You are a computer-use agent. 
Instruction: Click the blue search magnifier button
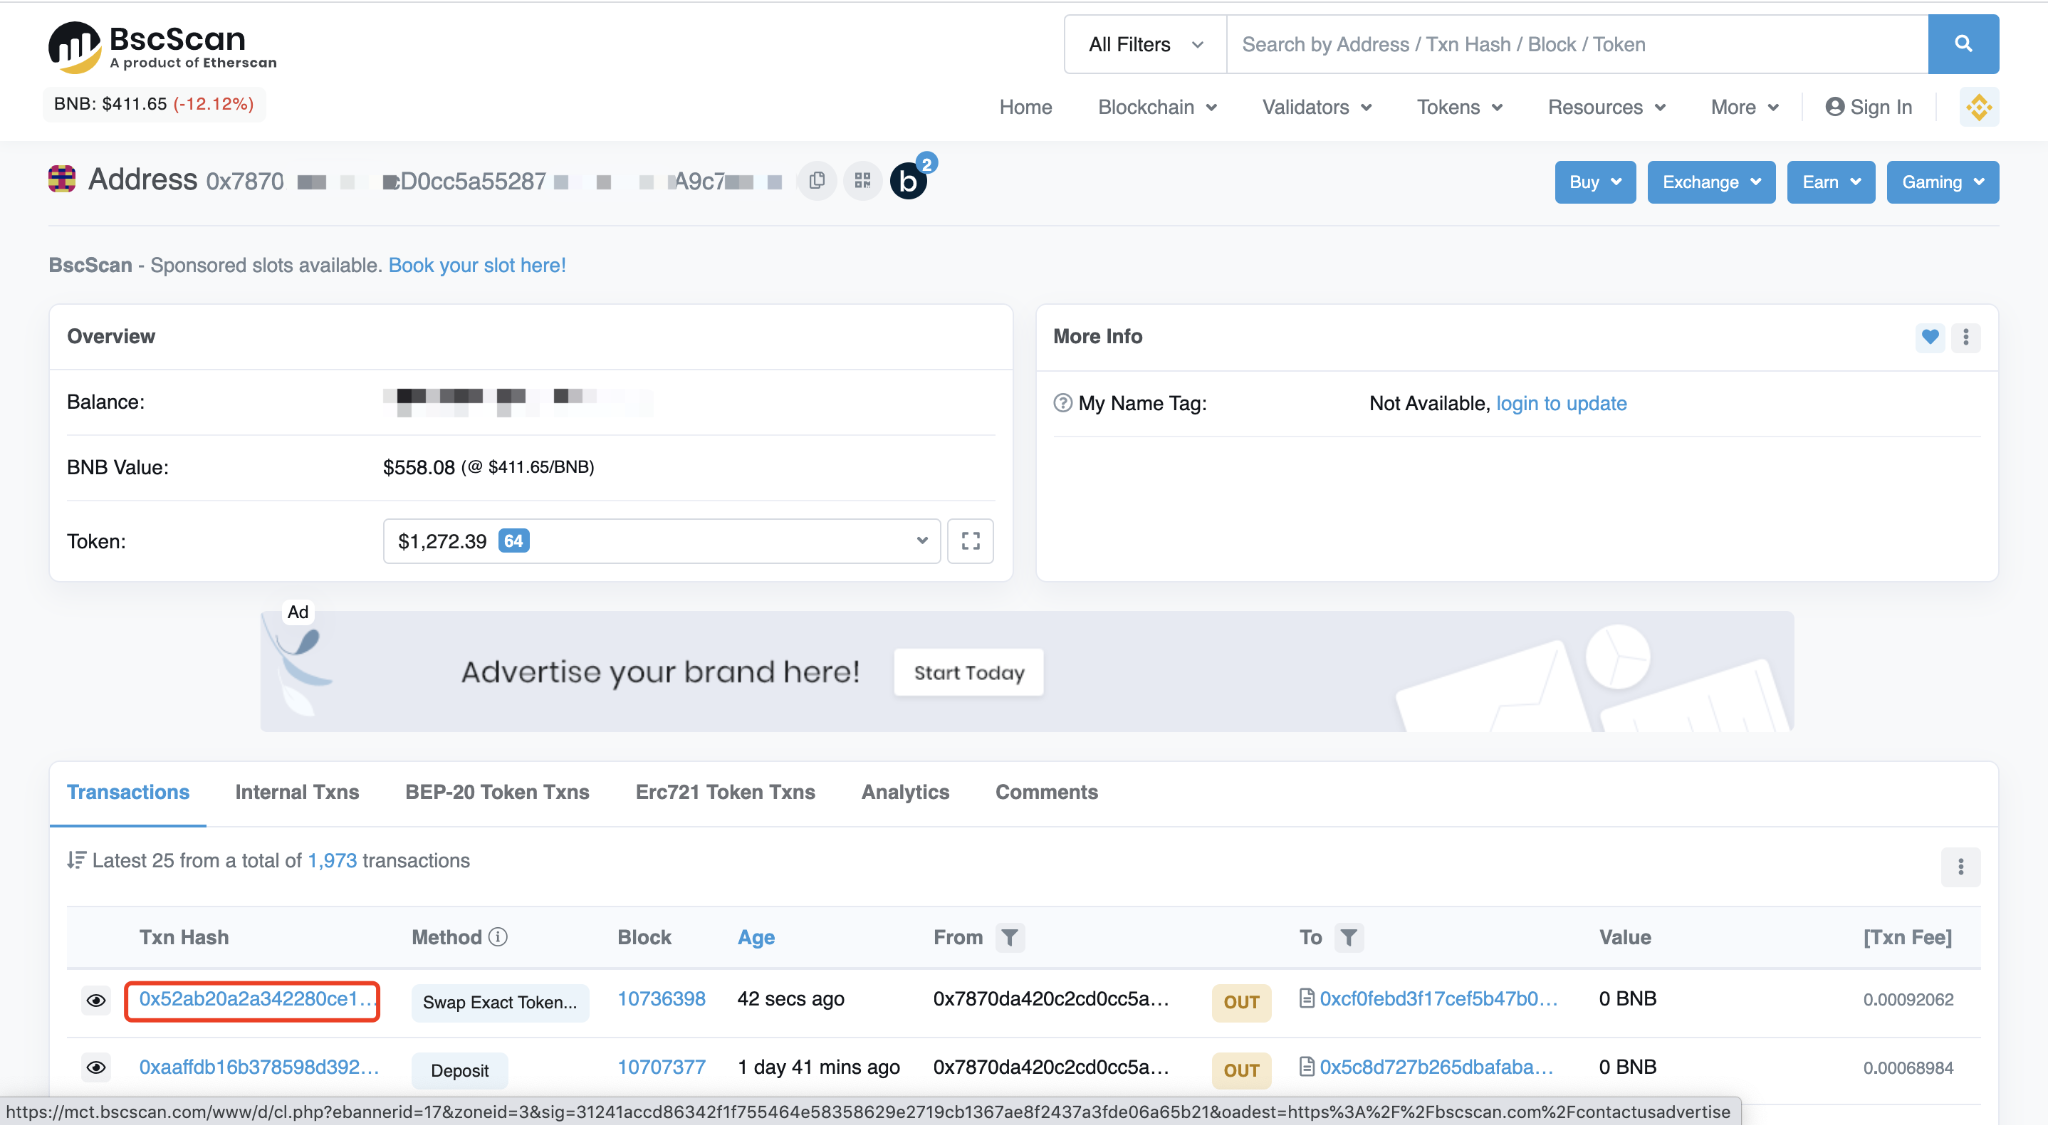pos(1962,44)
